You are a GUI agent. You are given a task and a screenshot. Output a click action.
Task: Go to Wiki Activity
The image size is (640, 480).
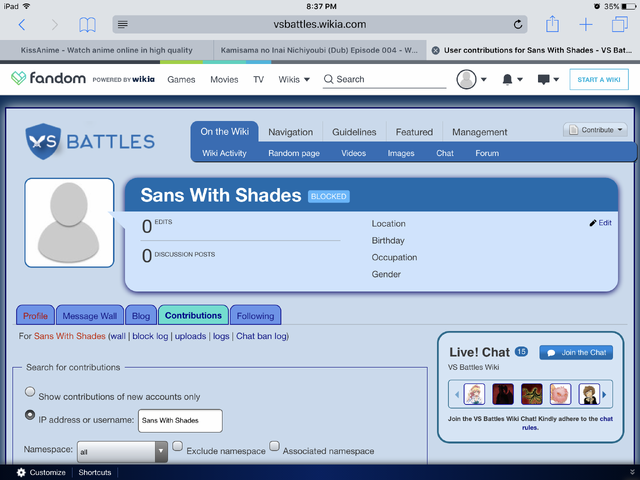224,153
